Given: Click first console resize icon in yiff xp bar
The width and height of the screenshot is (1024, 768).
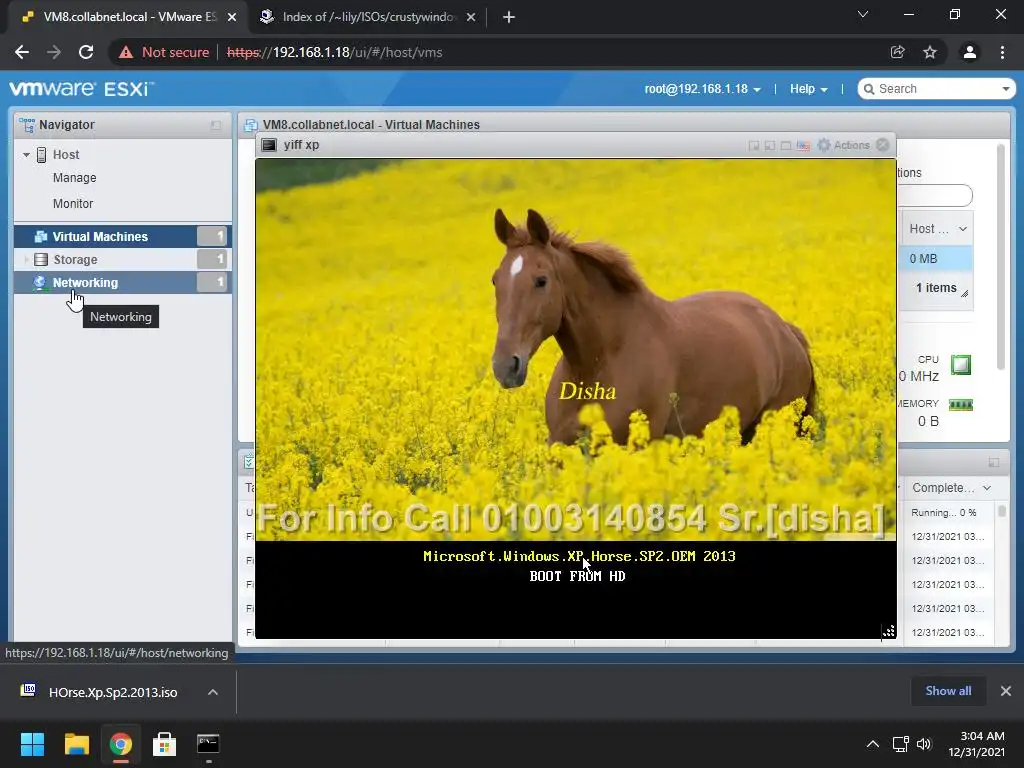Looking at the screenshot, I should 754,146.
